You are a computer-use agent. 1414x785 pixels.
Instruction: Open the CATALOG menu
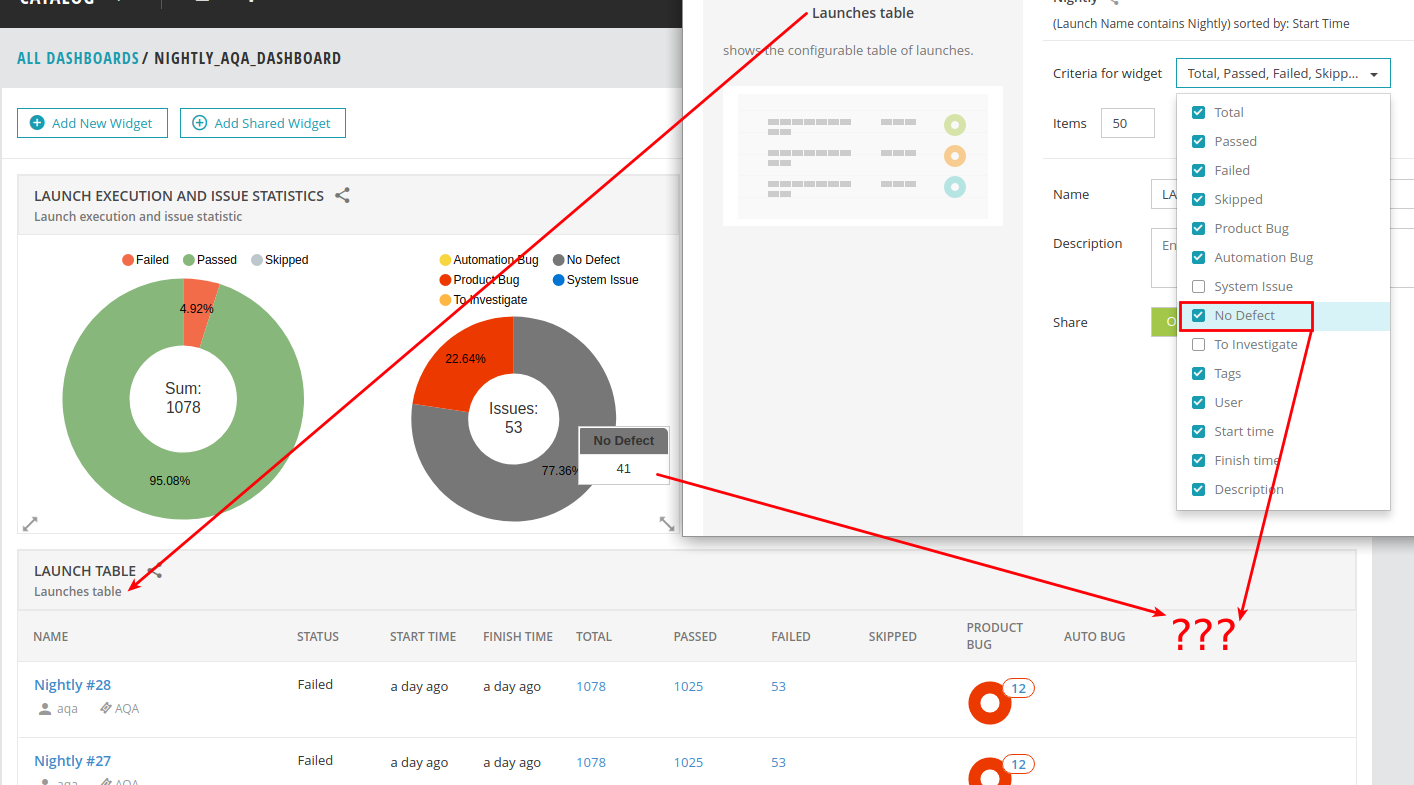(58, 3)
